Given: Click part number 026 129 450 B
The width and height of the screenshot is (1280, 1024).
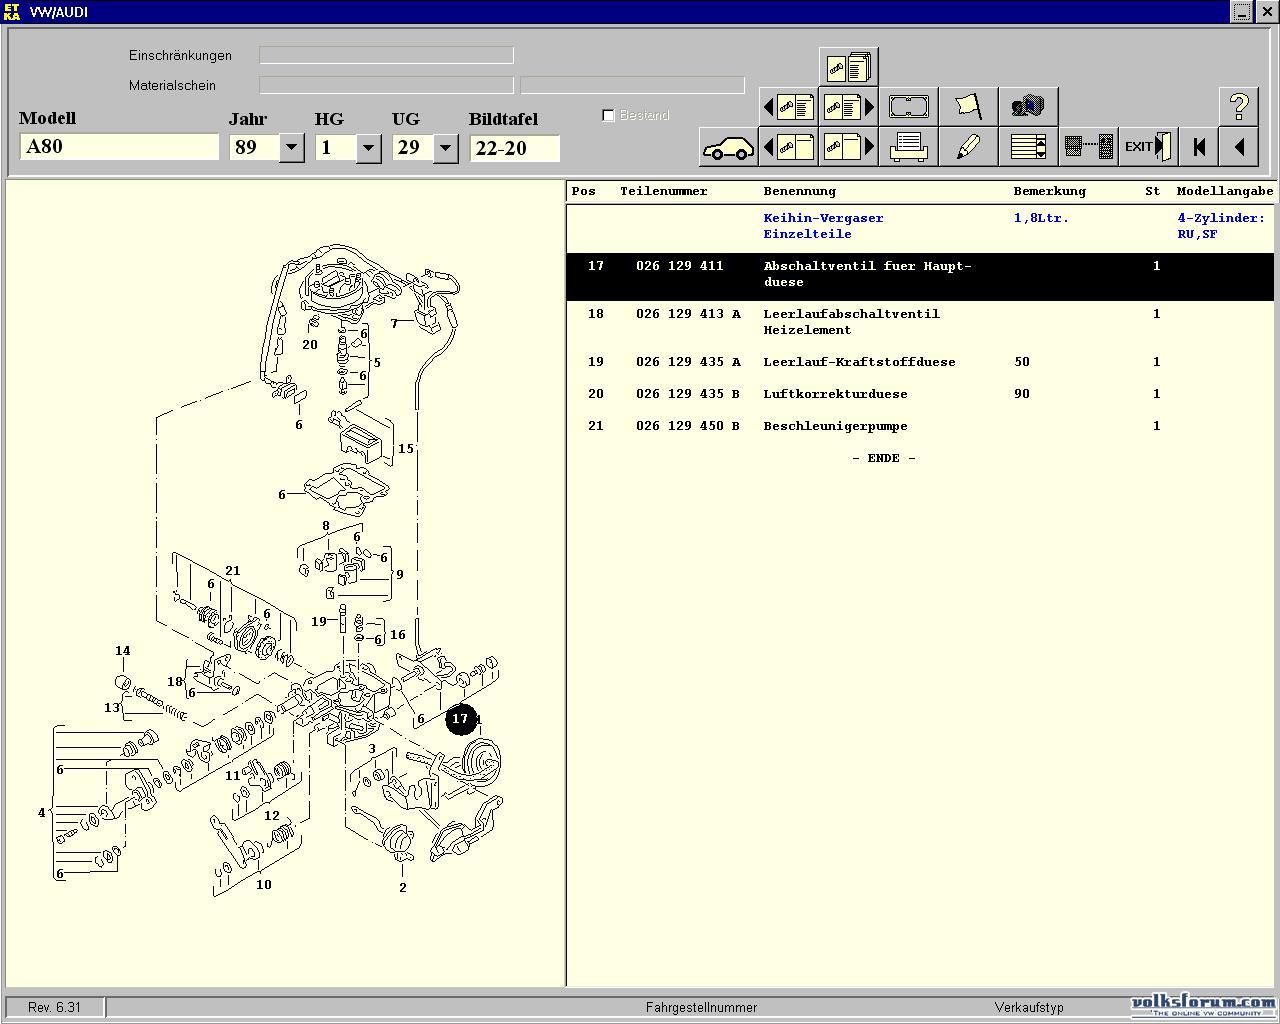Looking at the screenshot, I should point(688,426).
